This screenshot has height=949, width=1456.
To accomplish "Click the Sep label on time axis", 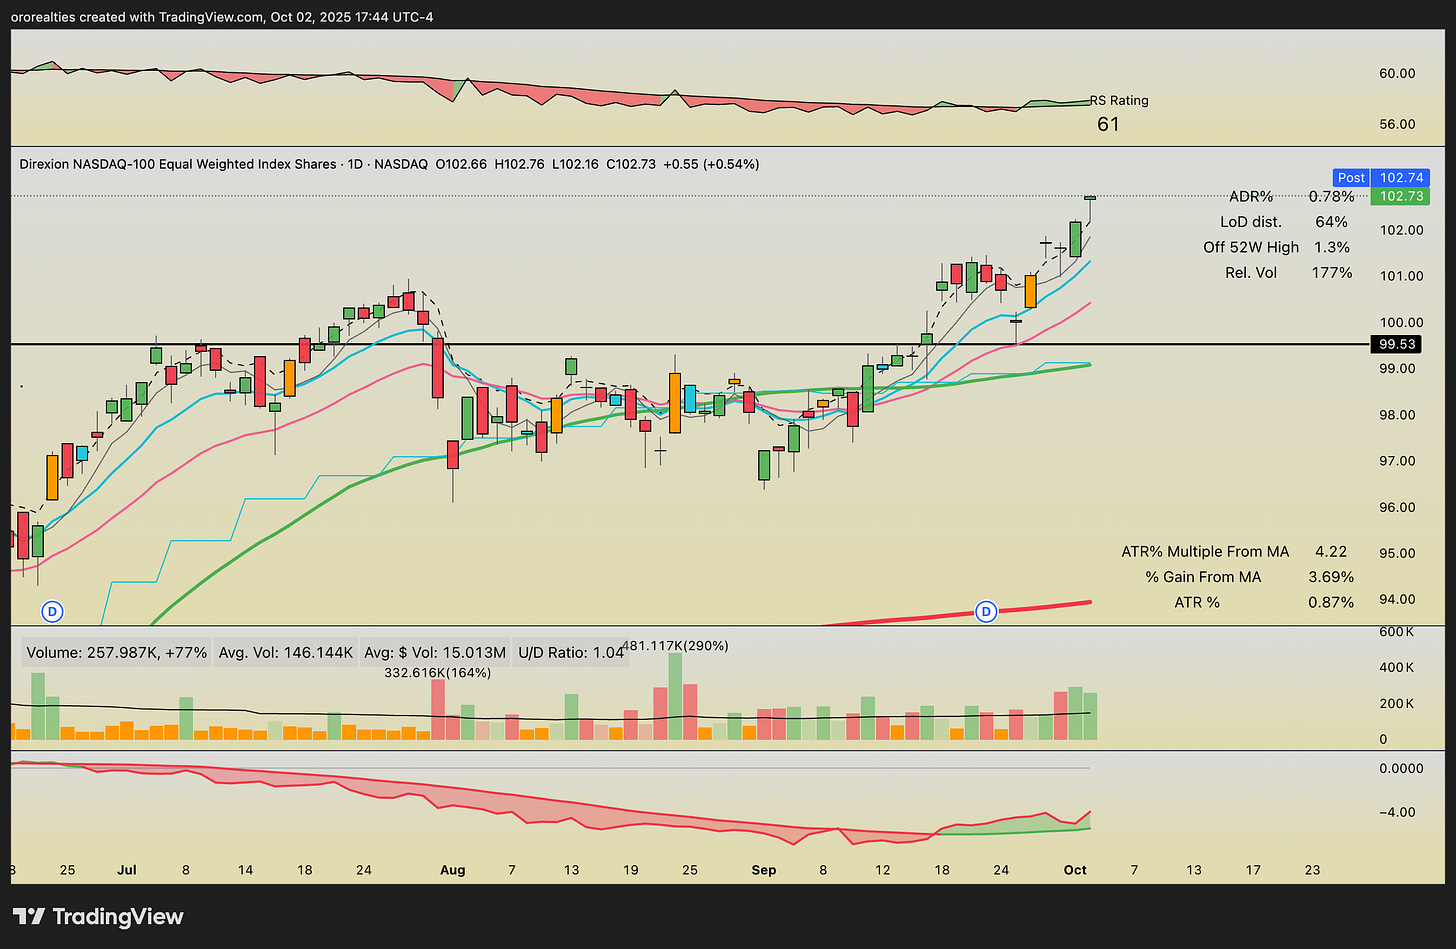I will pos(764,870).
